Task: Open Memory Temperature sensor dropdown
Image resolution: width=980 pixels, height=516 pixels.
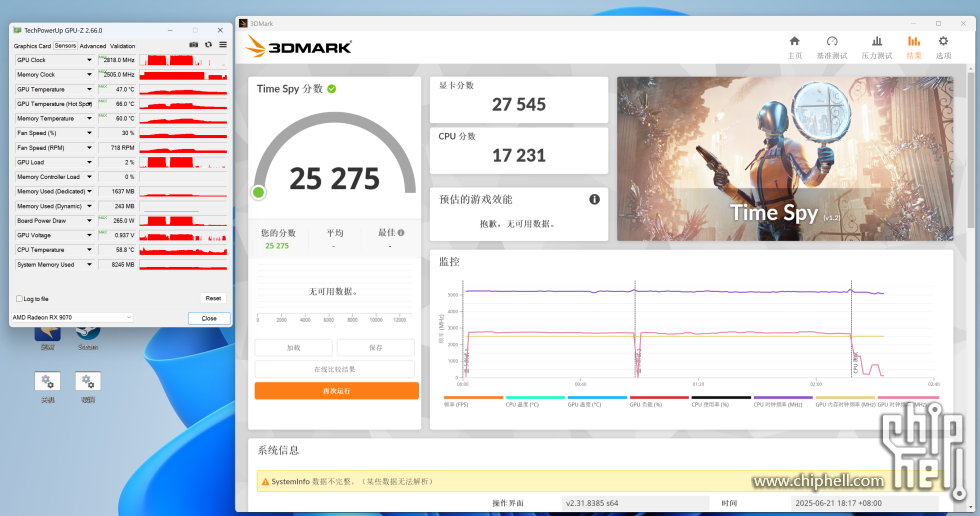Action: click(89, 119)
